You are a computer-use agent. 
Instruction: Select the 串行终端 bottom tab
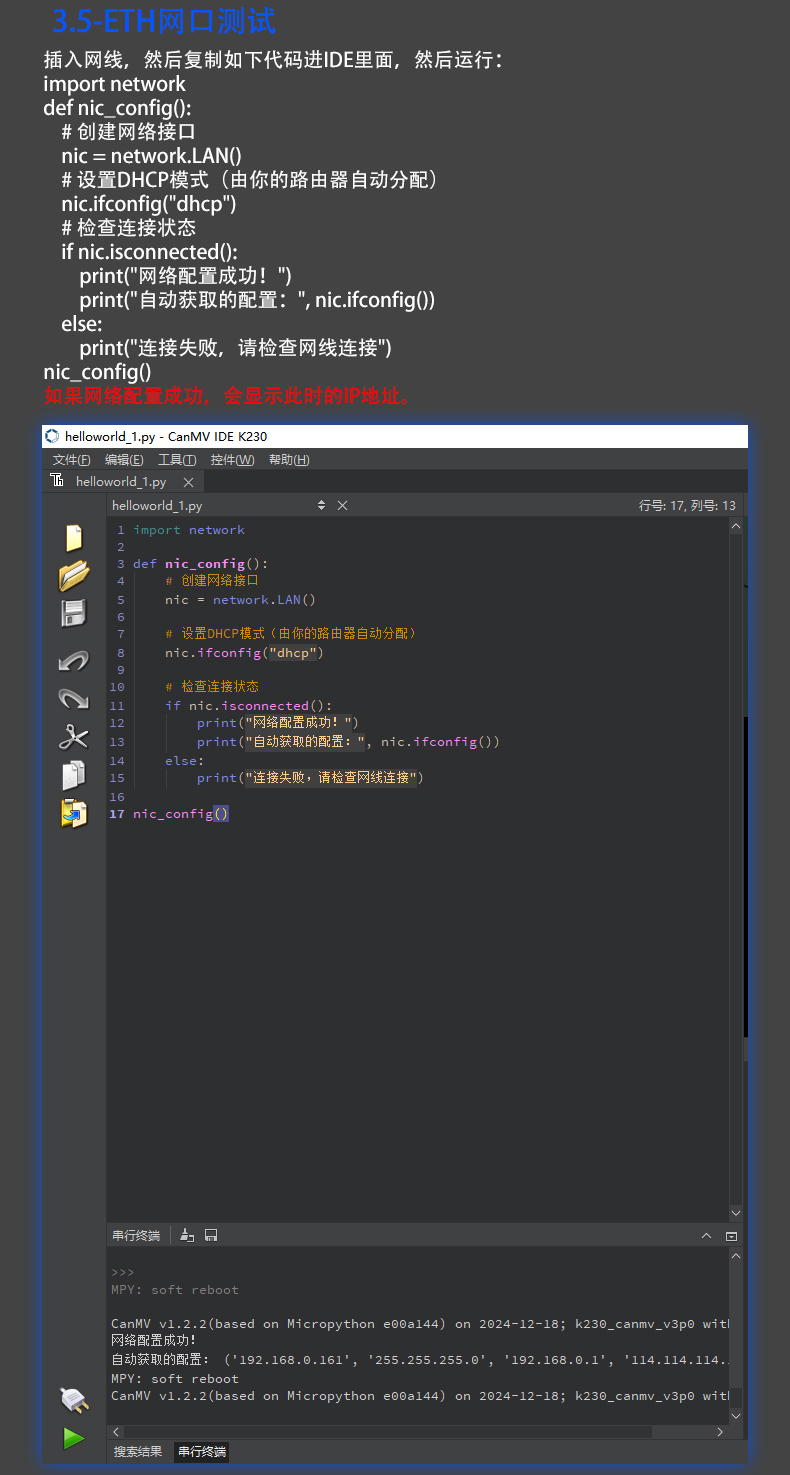pos(202,1452)
